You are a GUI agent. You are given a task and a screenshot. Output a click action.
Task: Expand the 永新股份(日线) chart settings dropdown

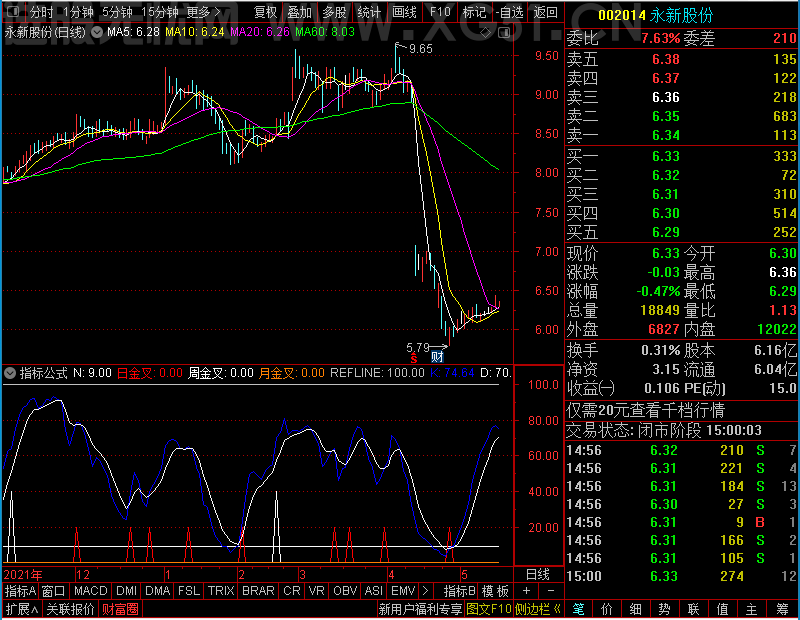tap(96, 32)
